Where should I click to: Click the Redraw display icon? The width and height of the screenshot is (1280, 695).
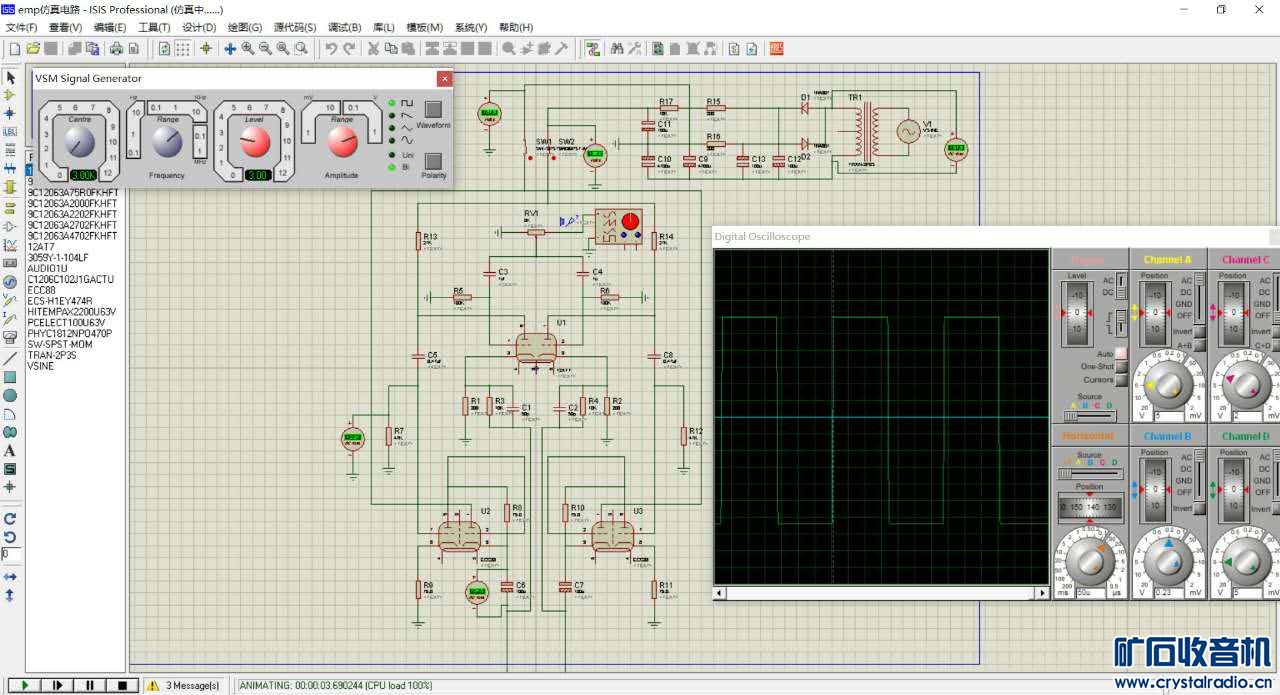(x=165, y=48)
